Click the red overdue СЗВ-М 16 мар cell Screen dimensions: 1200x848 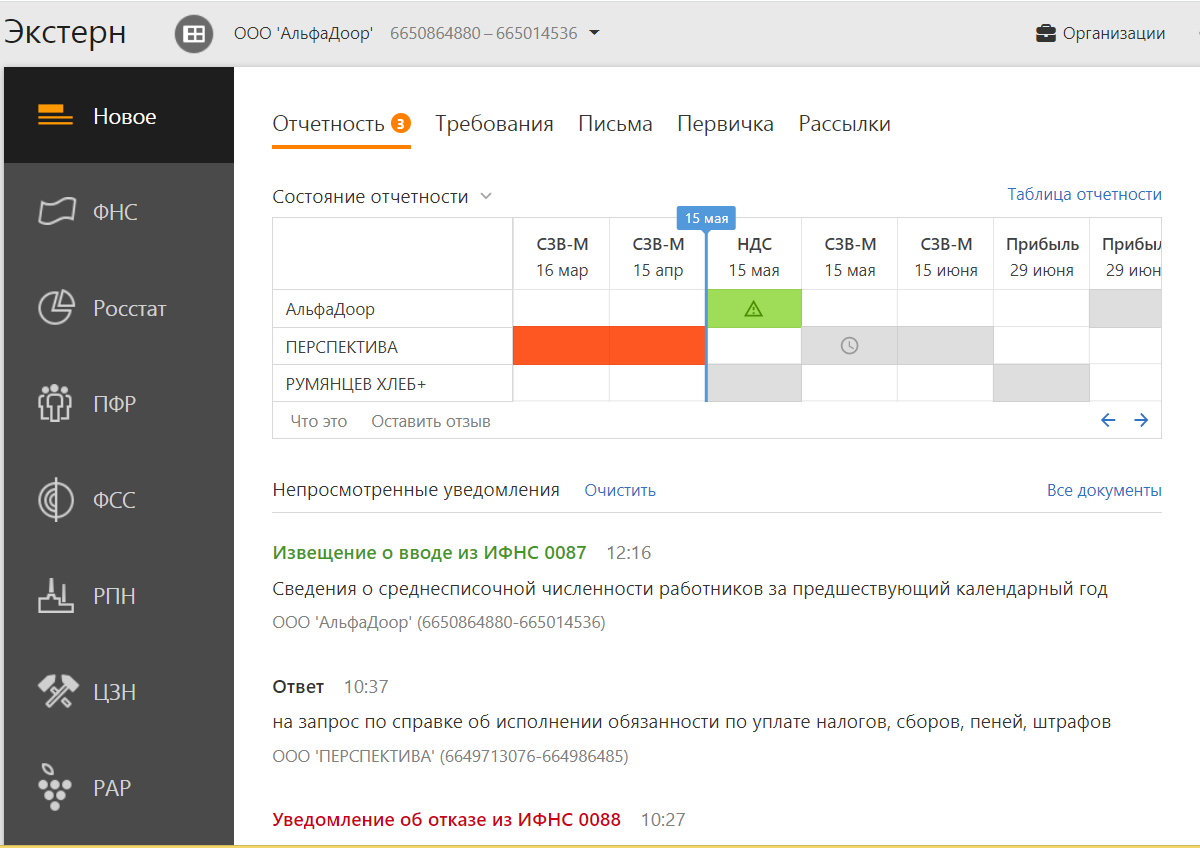[561, 346]
